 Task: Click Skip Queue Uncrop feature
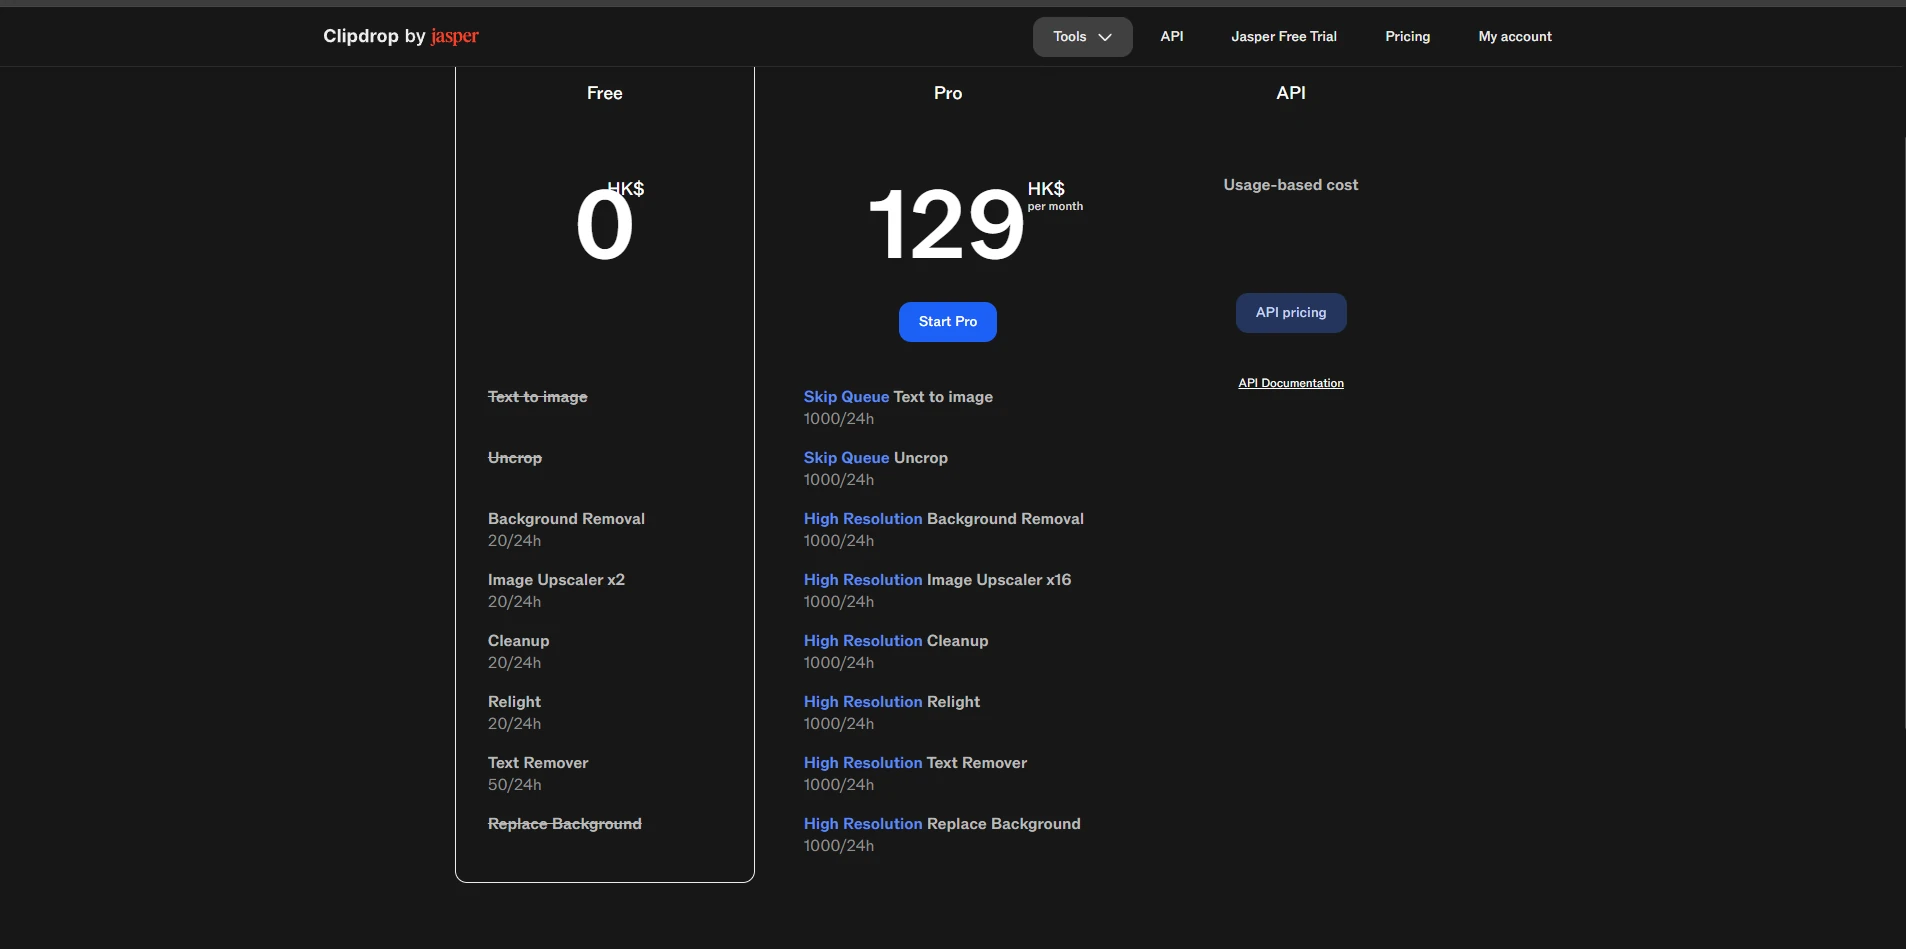point(876,458)
